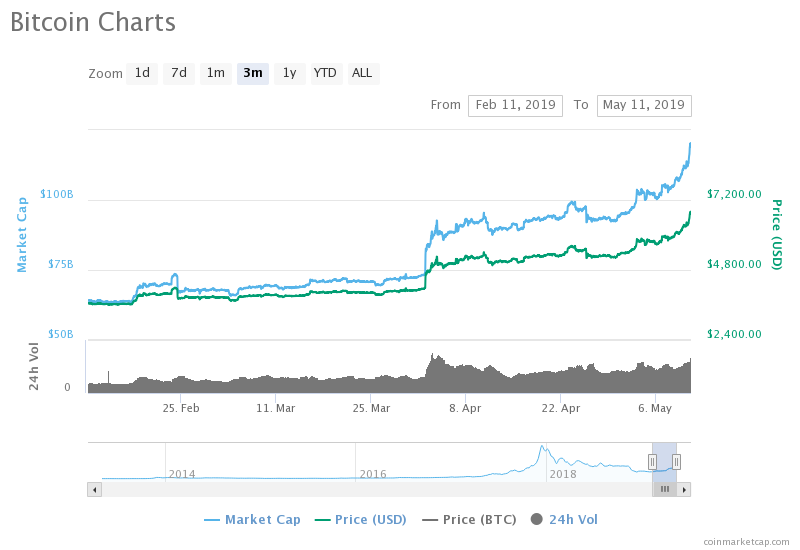This screenshot has height=550, width=800.
Task: Edit the To date field
Action: [644, 106]
